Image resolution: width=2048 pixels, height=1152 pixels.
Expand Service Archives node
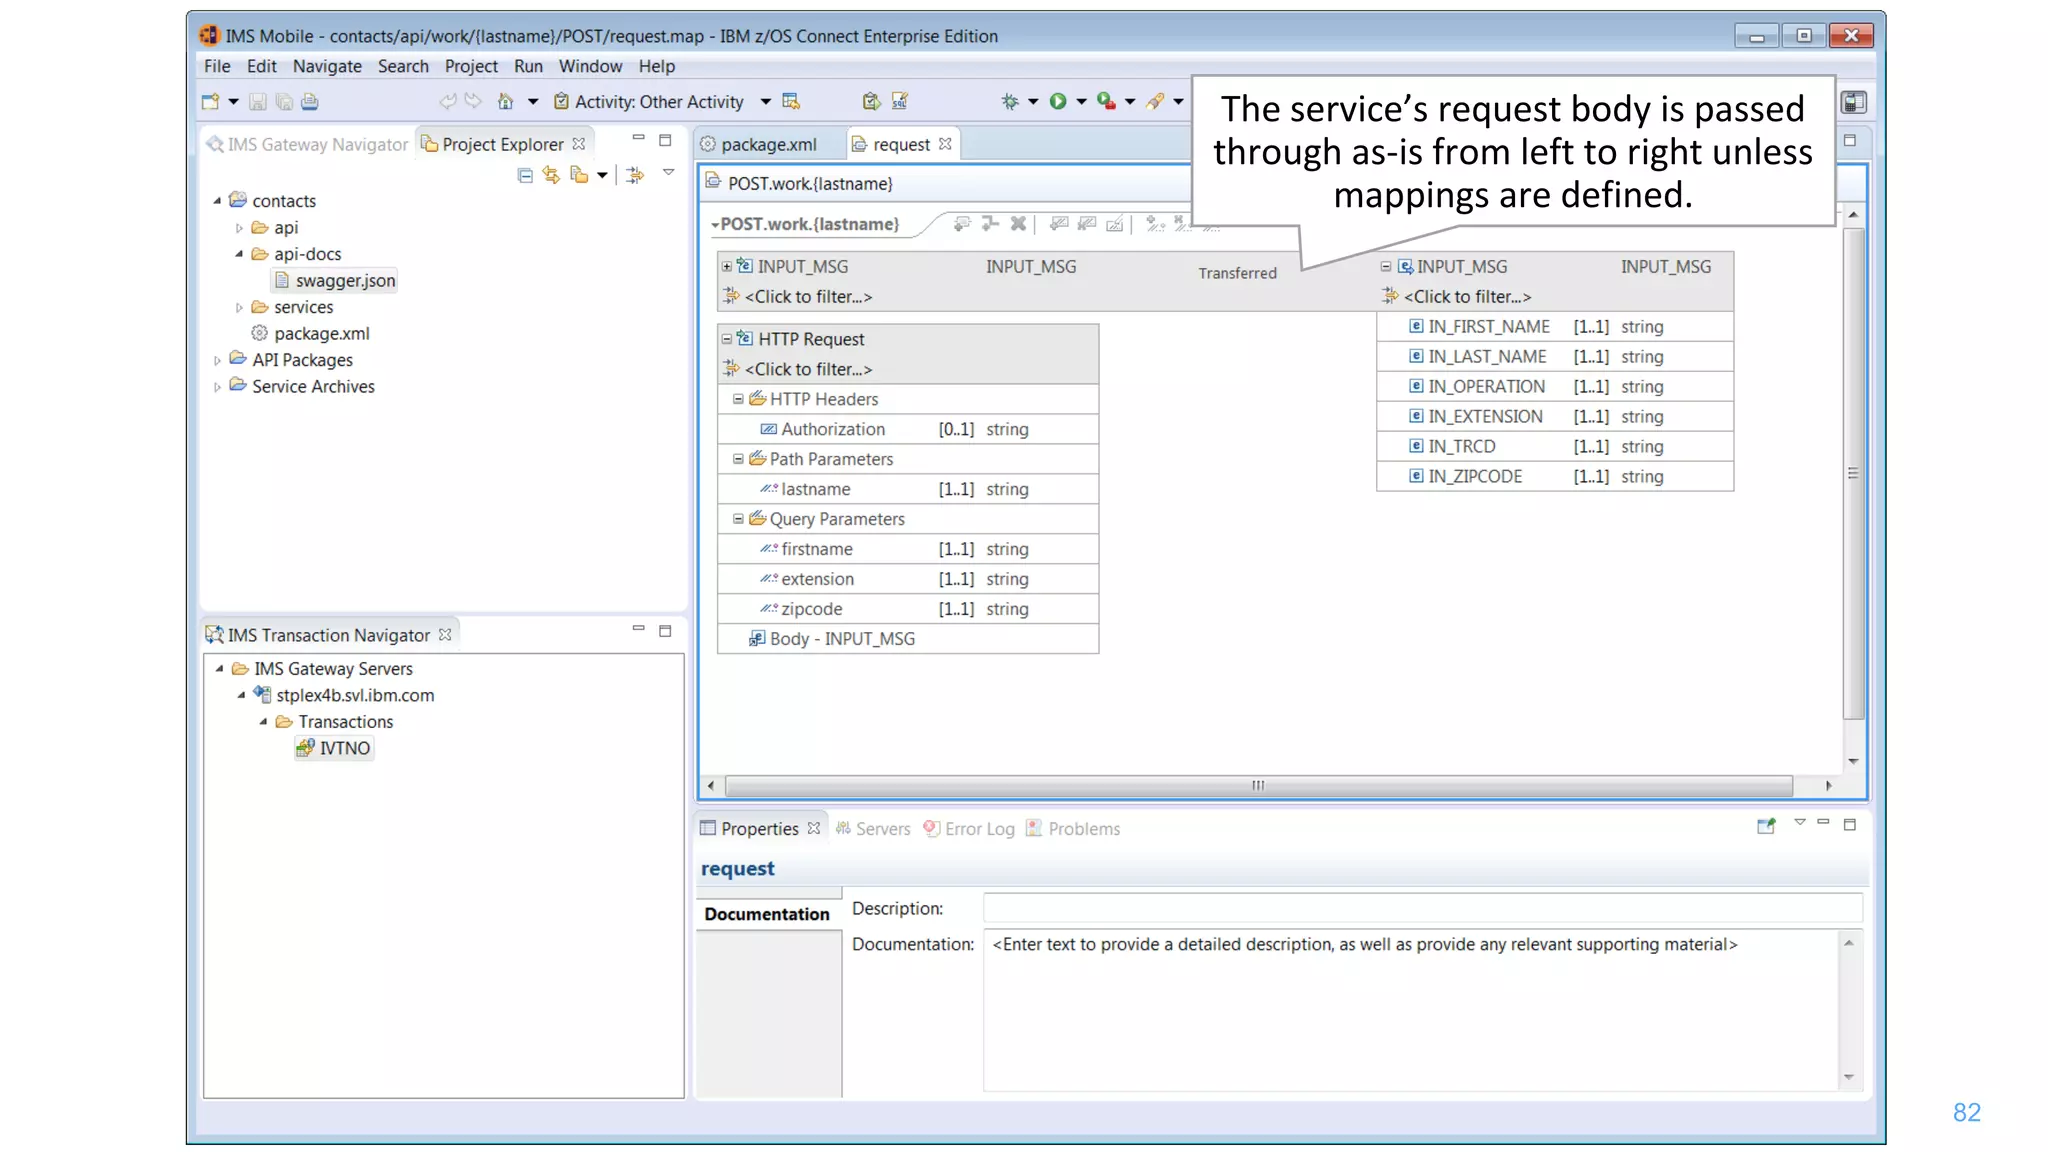(217, 387)
